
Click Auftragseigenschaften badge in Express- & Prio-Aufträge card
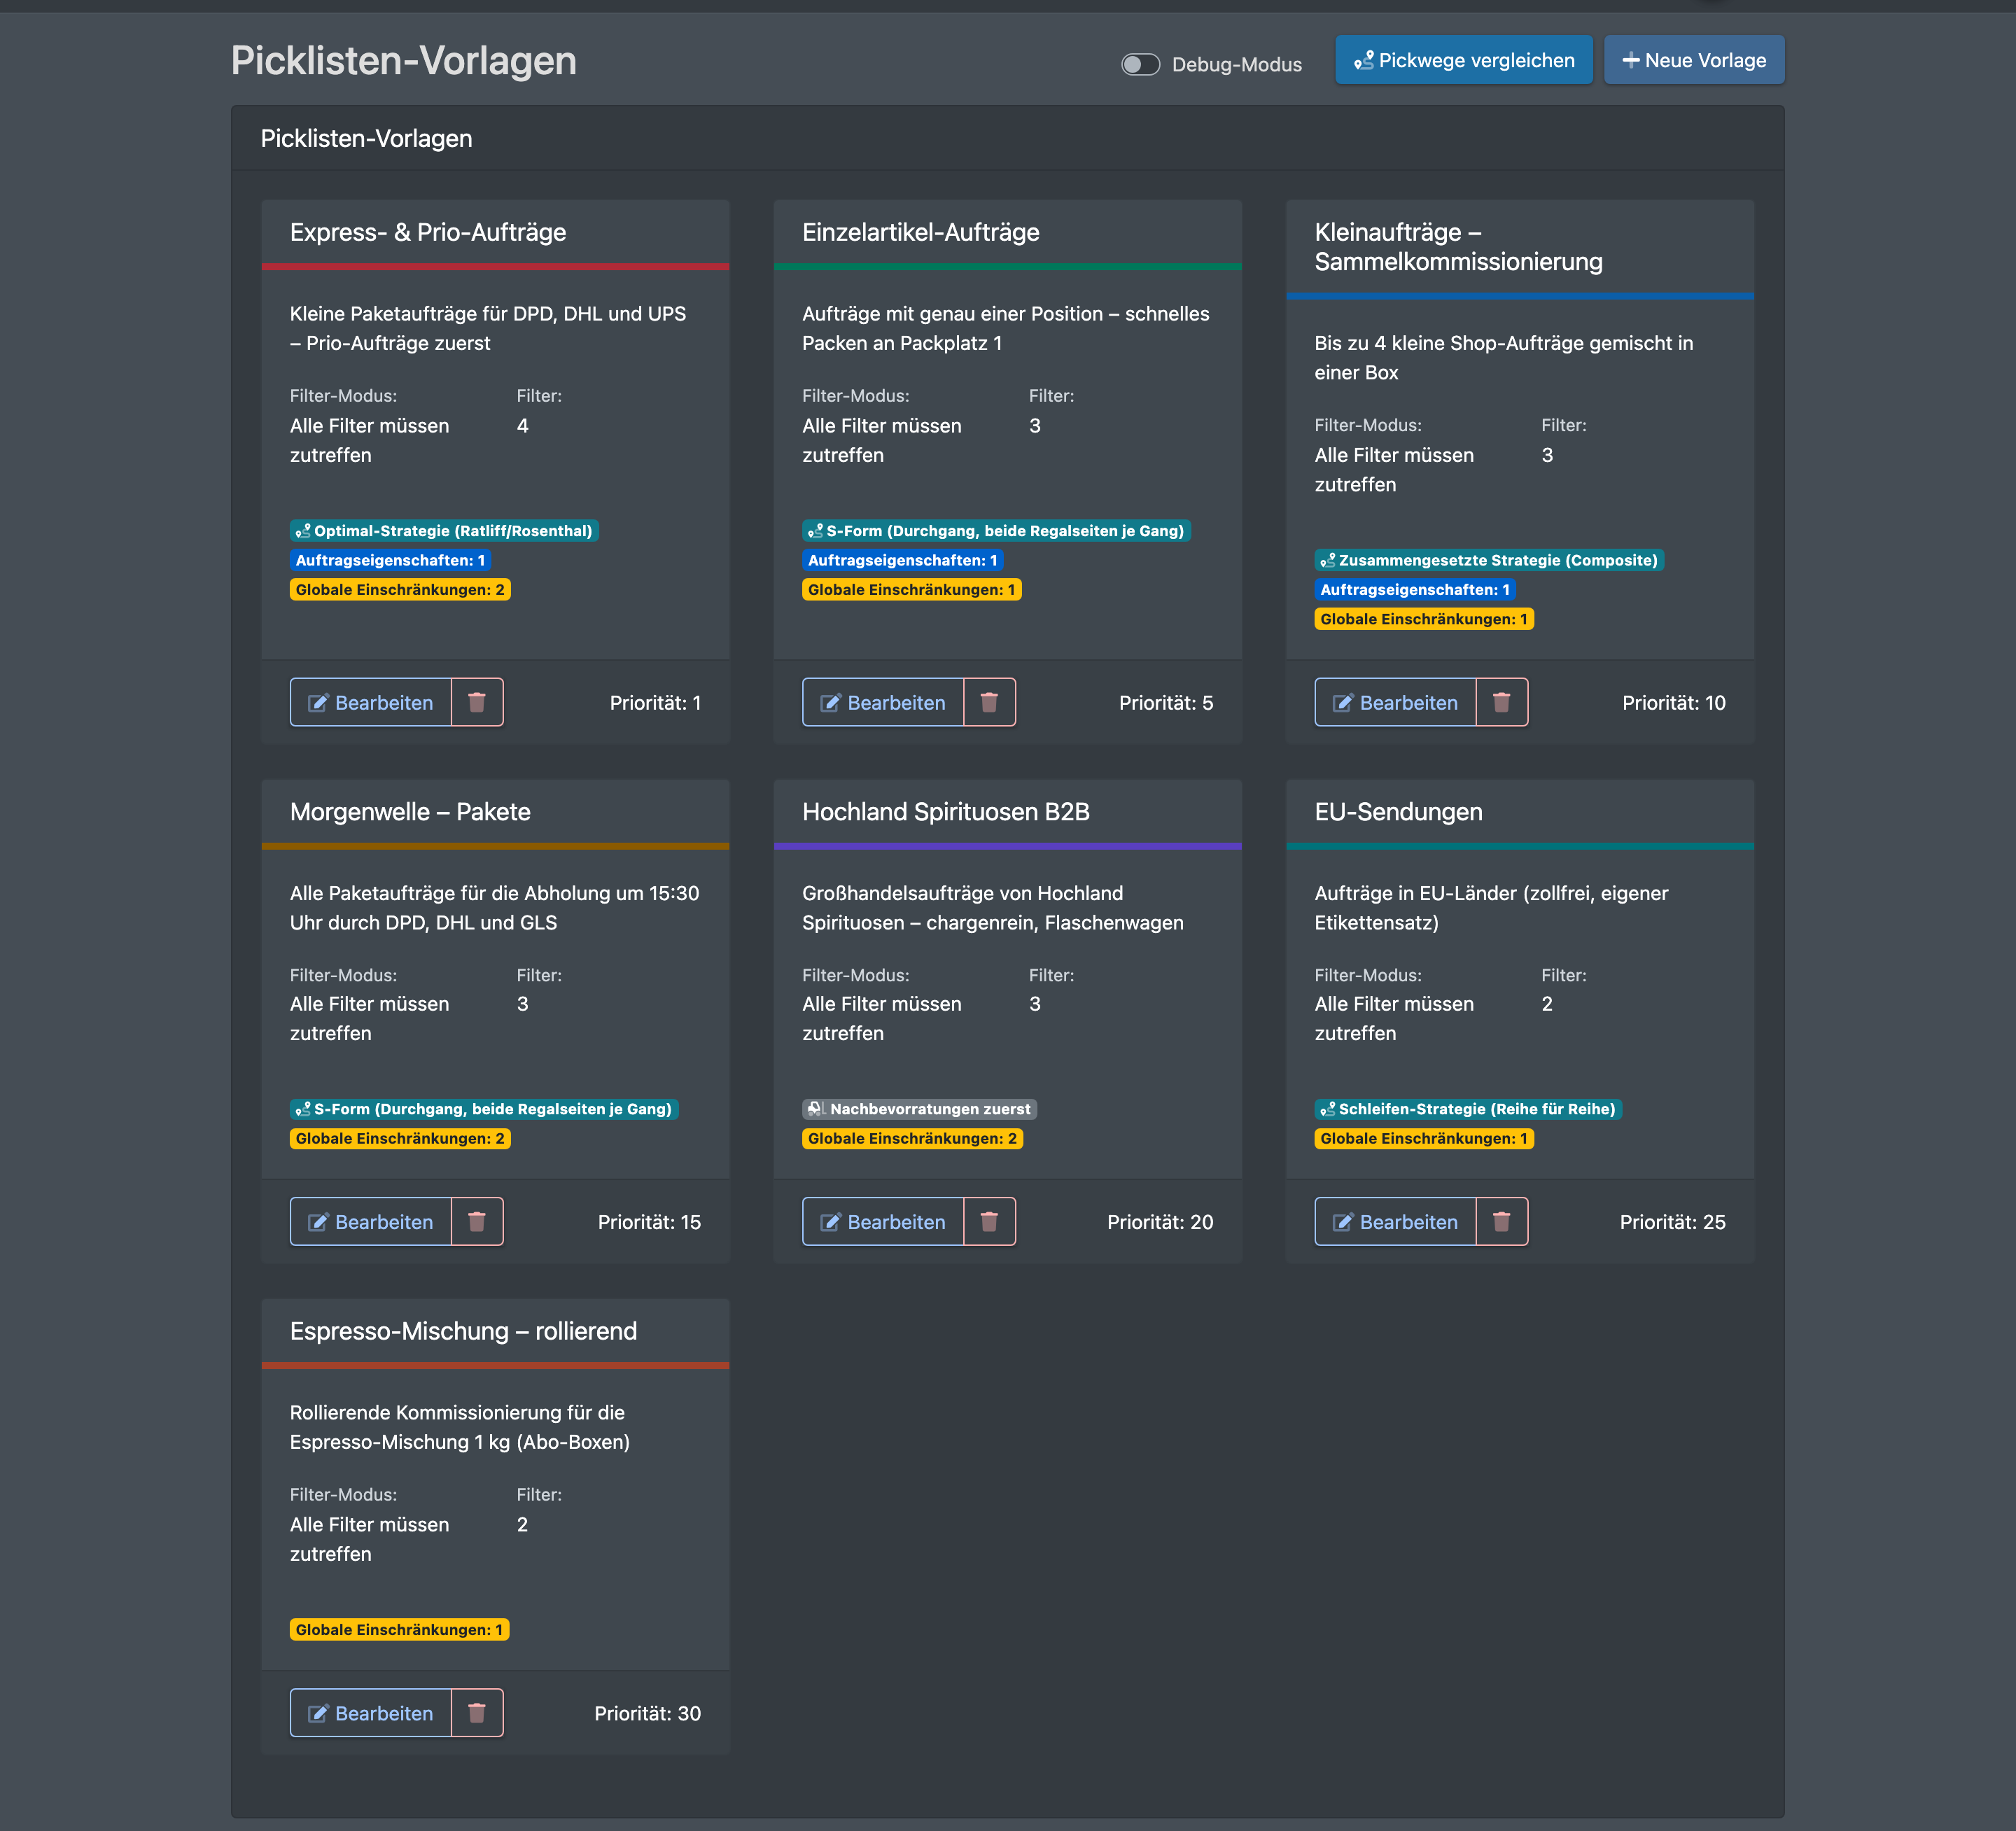click(x=390, y=560)
